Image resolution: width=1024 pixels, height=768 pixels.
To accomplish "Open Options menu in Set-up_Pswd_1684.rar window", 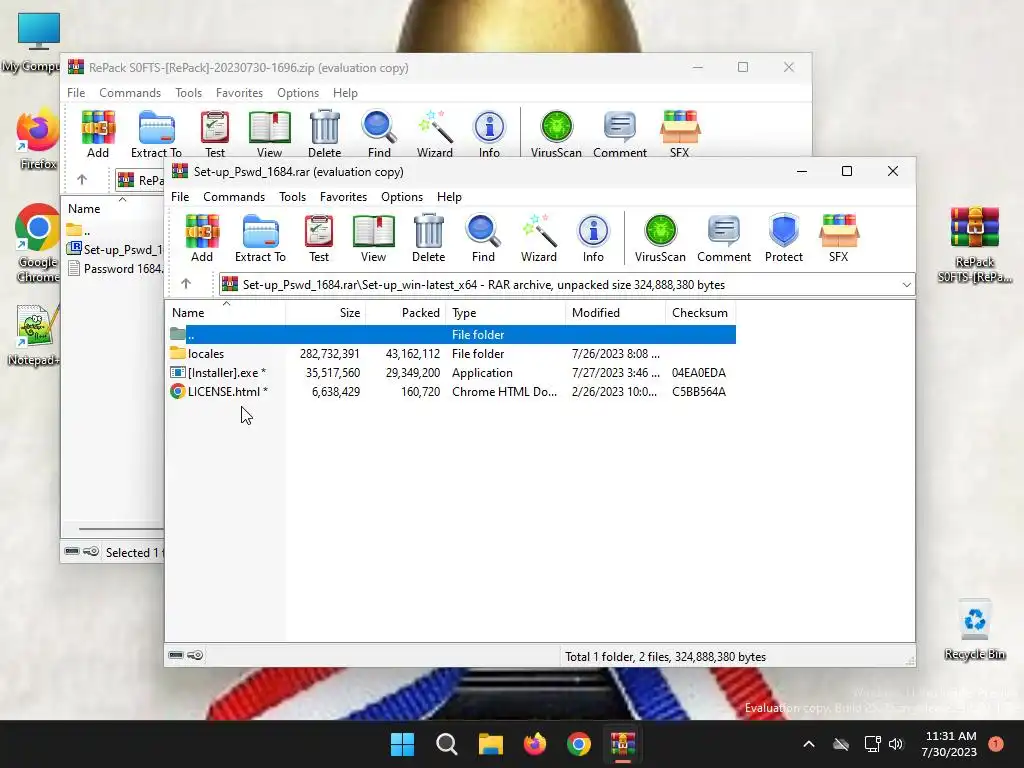I will 402,197.
